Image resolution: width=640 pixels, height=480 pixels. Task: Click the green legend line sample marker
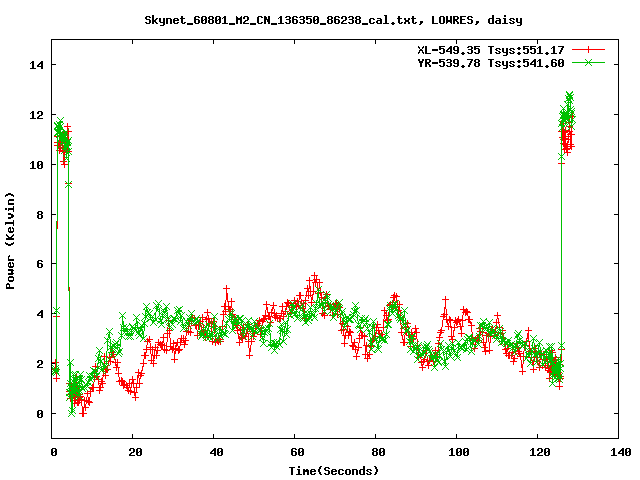(x=588, y=63)
